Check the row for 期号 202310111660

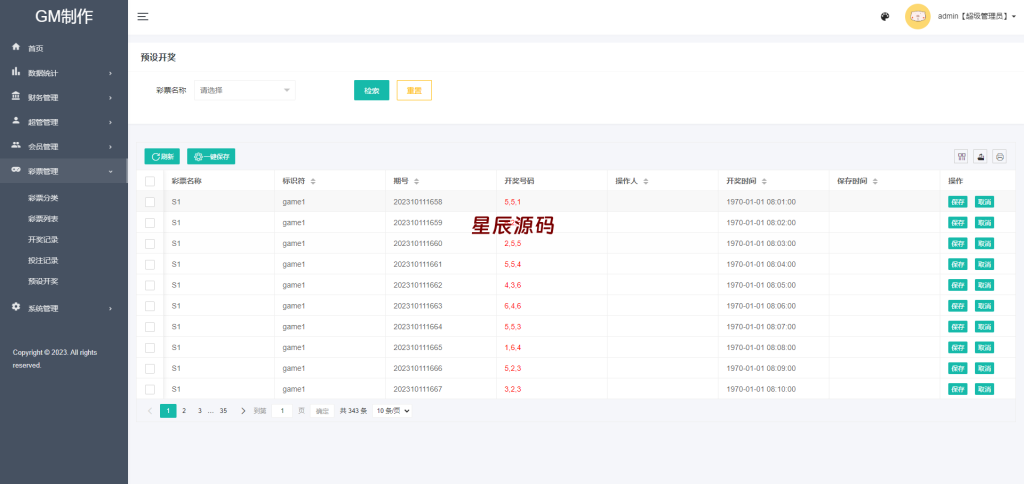[150, 244]
